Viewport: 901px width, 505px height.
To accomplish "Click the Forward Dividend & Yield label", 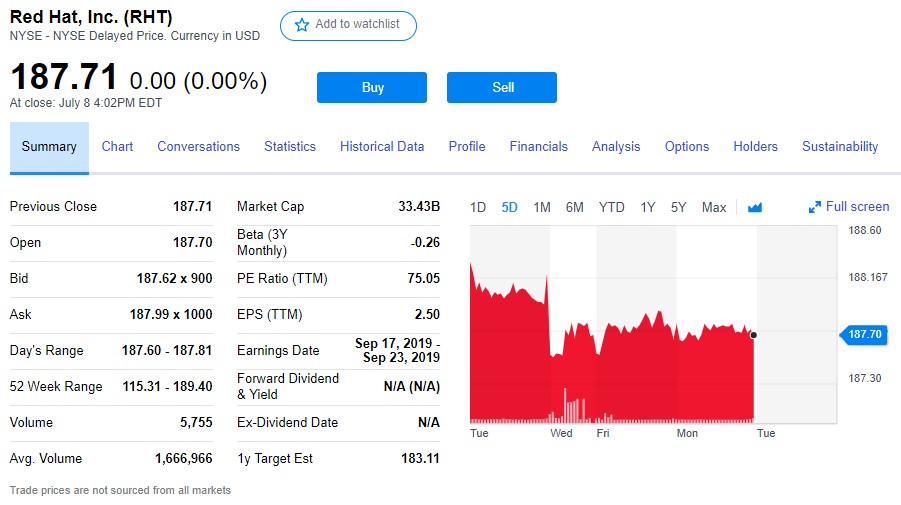I will [x=288, y=387].
